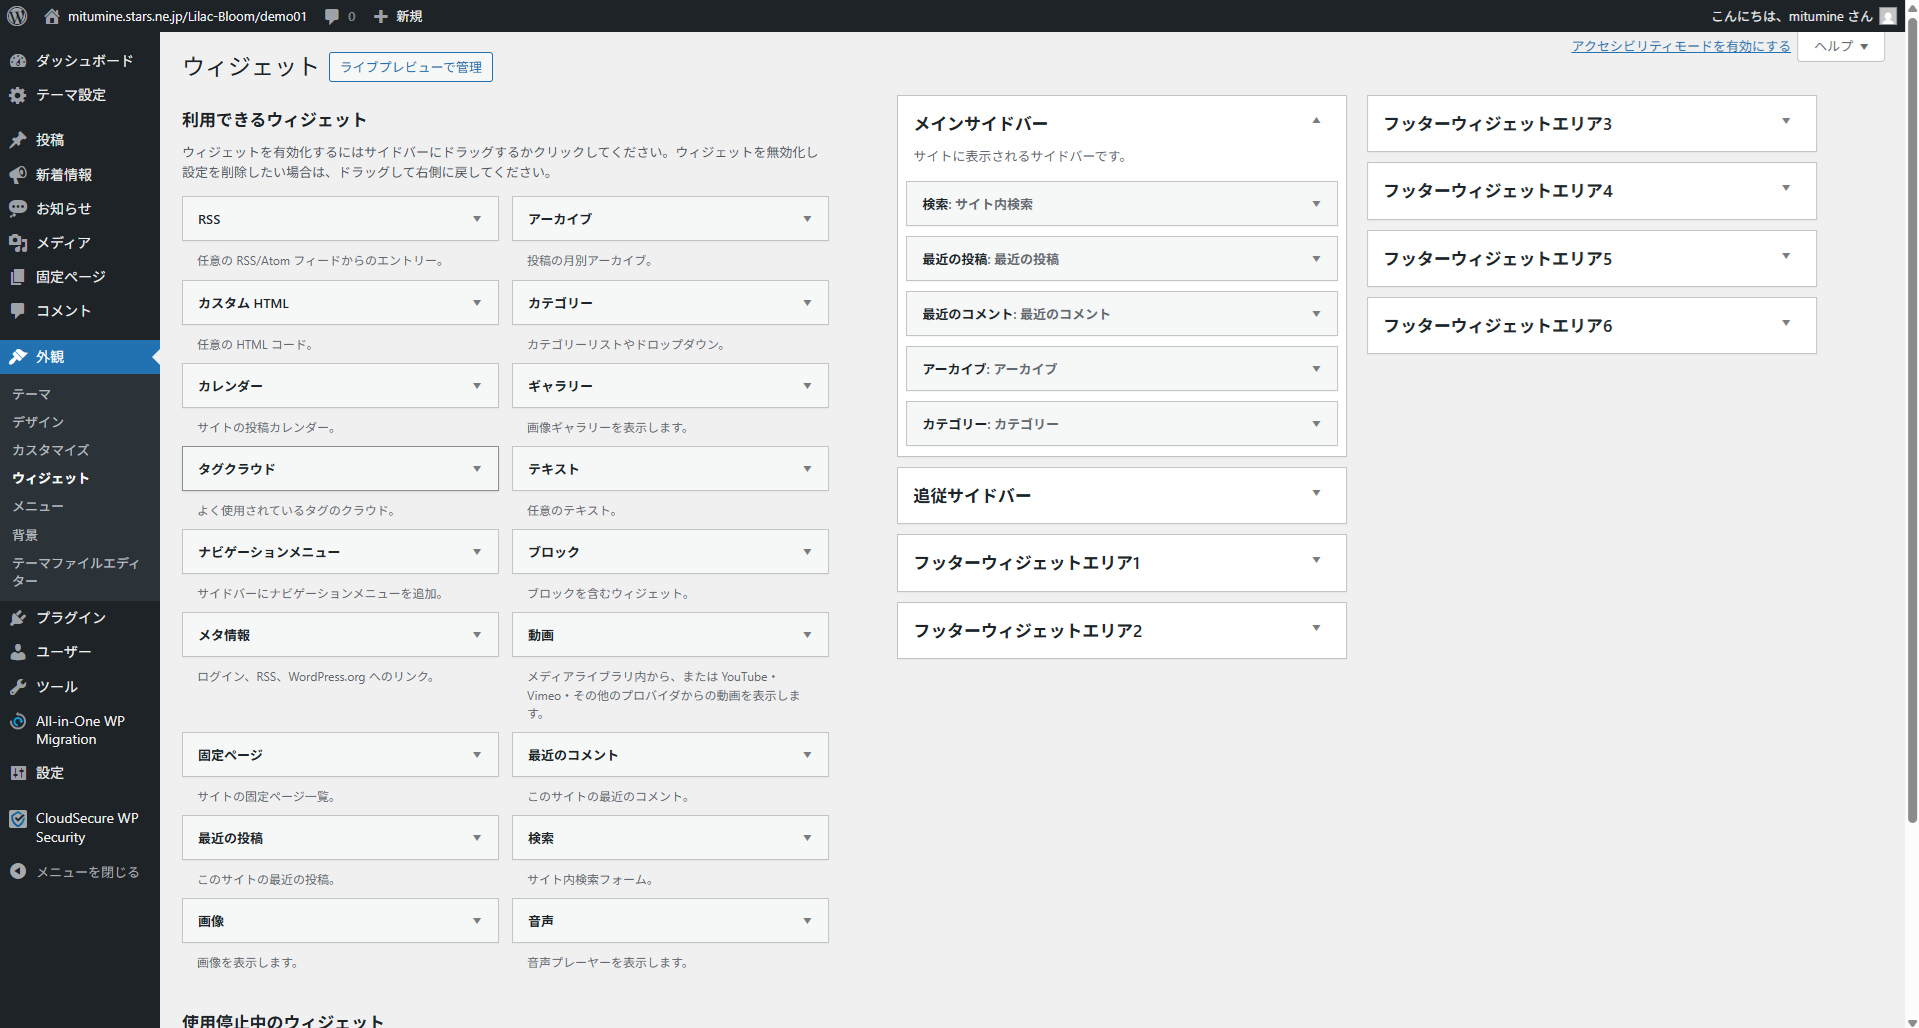
Task: Open the comments bubble icon in admin bar
Action: (332, 16)
